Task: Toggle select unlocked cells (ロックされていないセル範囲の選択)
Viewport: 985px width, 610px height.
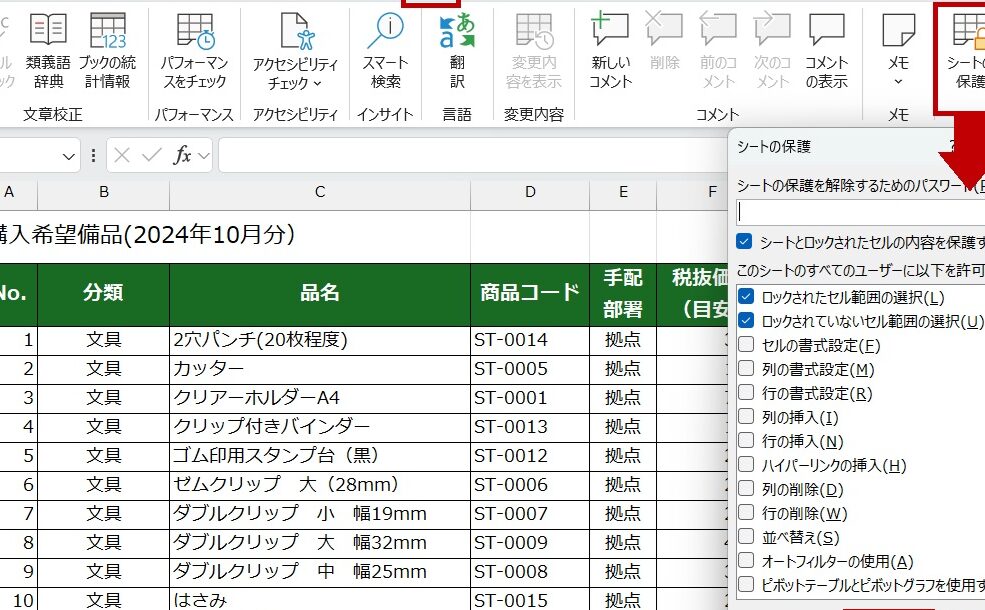Action: [x=746, y=320]
